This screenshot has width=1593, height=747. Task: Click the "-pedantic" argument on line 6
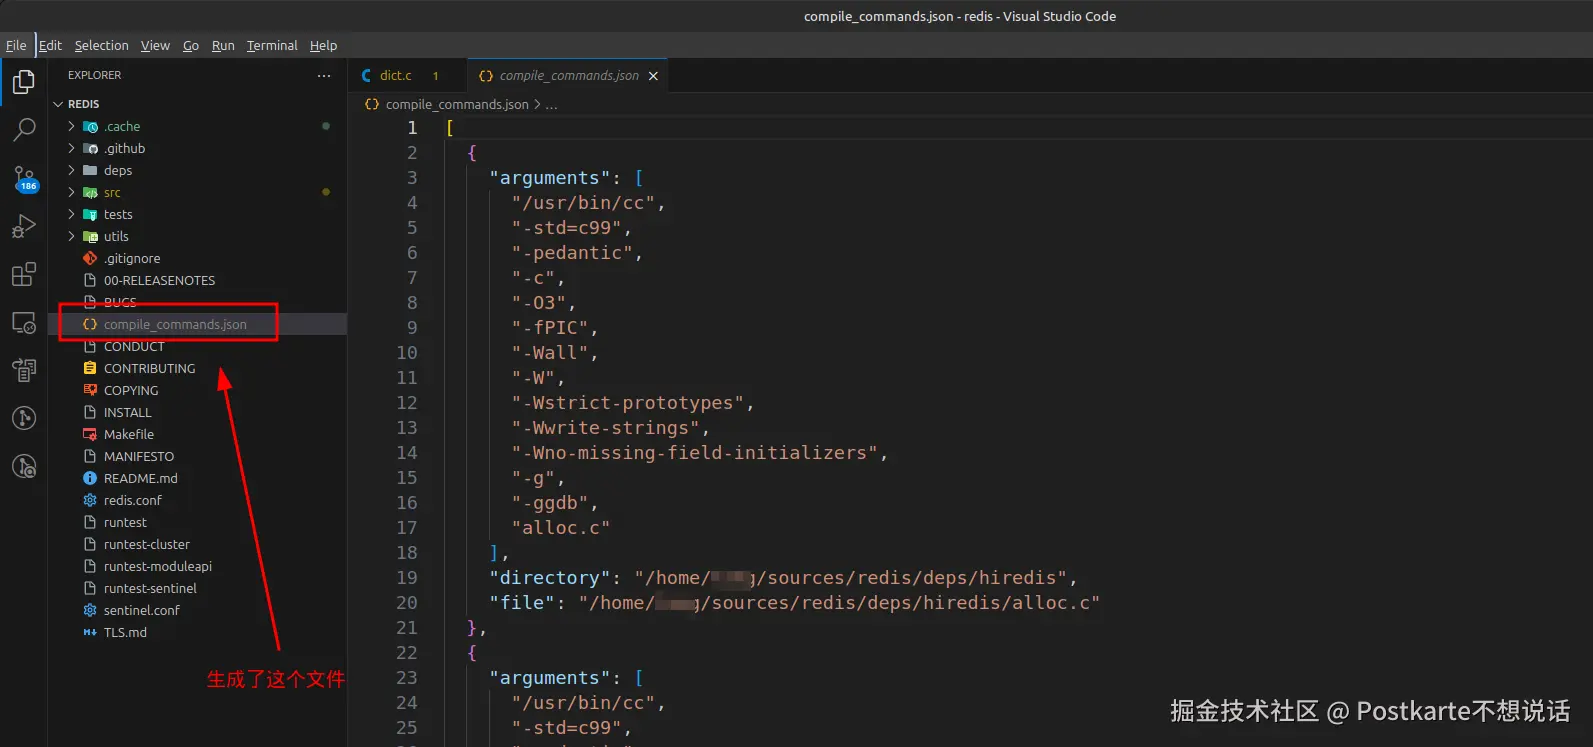pos(572,253)
